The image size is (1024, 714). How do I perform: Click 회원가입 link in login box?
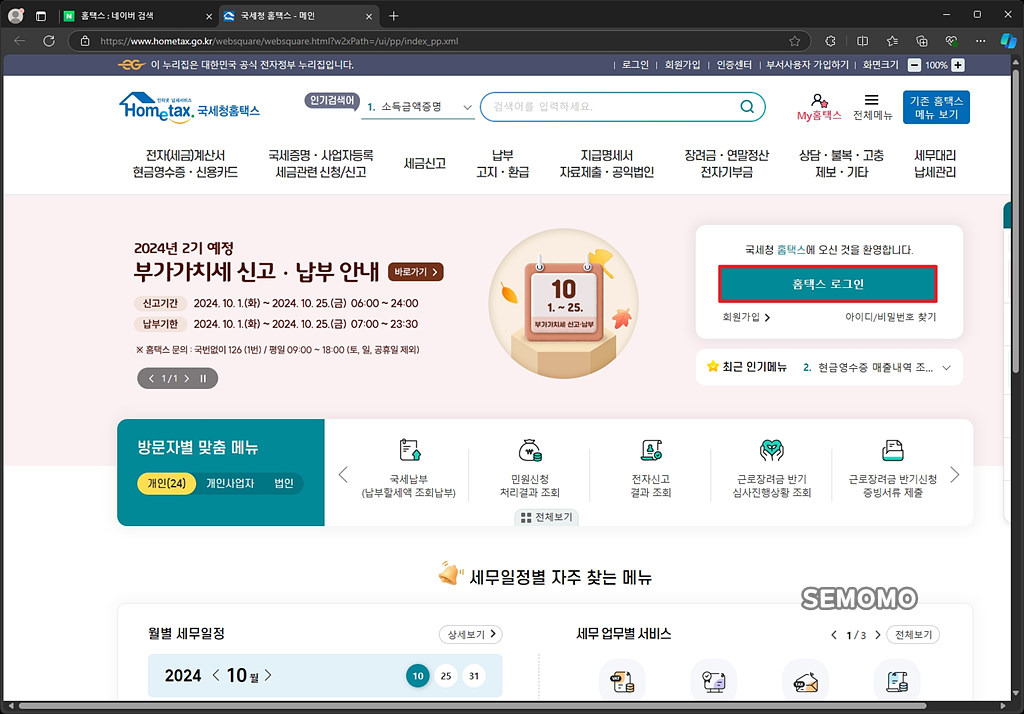pyautogui.click(x=746, y=317)
